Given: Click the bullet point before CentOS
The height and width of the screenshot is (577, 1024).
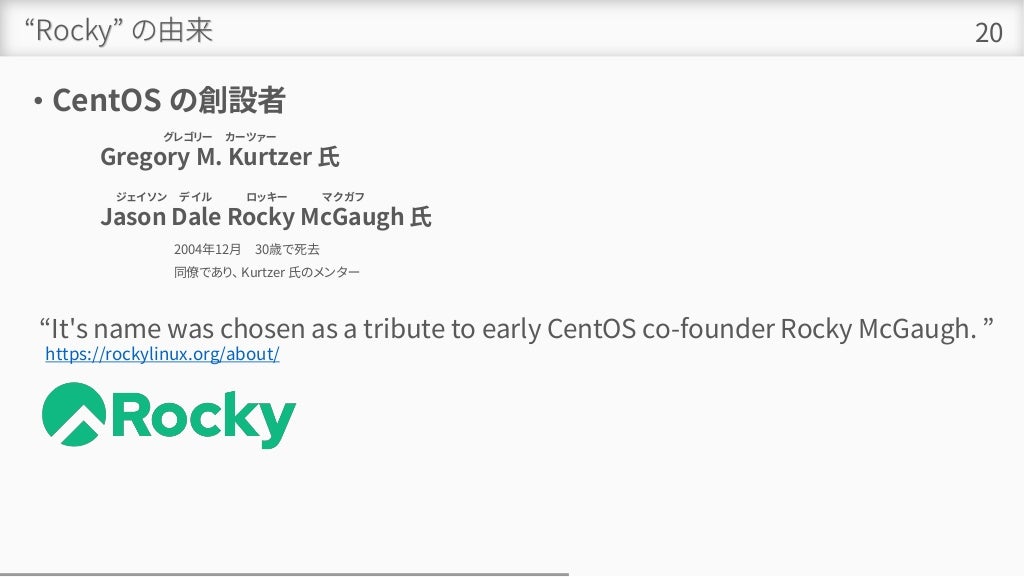Looking at the screenshot, I should click(39, 101).
